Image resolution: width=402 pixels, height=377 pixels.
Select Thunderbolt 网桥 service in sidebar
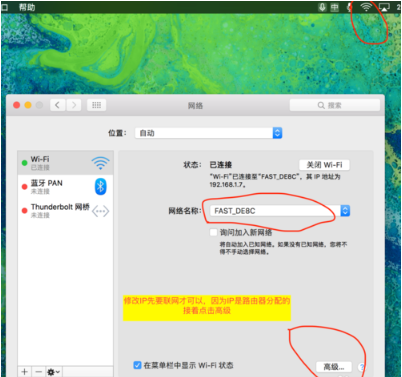[65, 211]
